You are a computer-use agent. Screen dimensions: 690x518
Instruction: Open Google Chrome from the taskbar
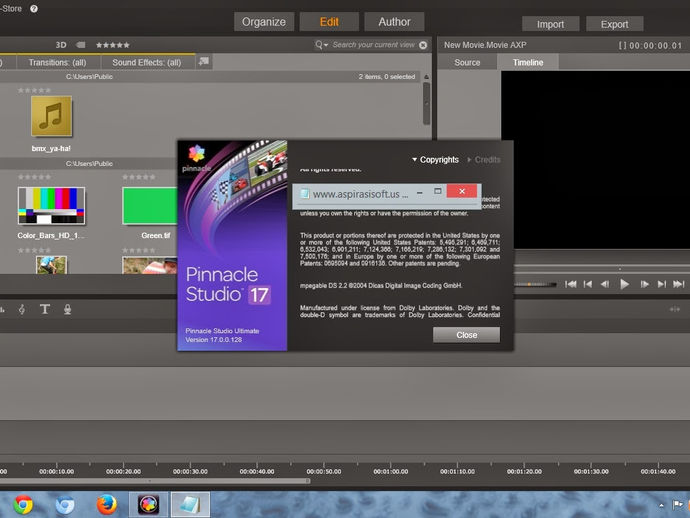pyautogui.click(x=23, y=504)
